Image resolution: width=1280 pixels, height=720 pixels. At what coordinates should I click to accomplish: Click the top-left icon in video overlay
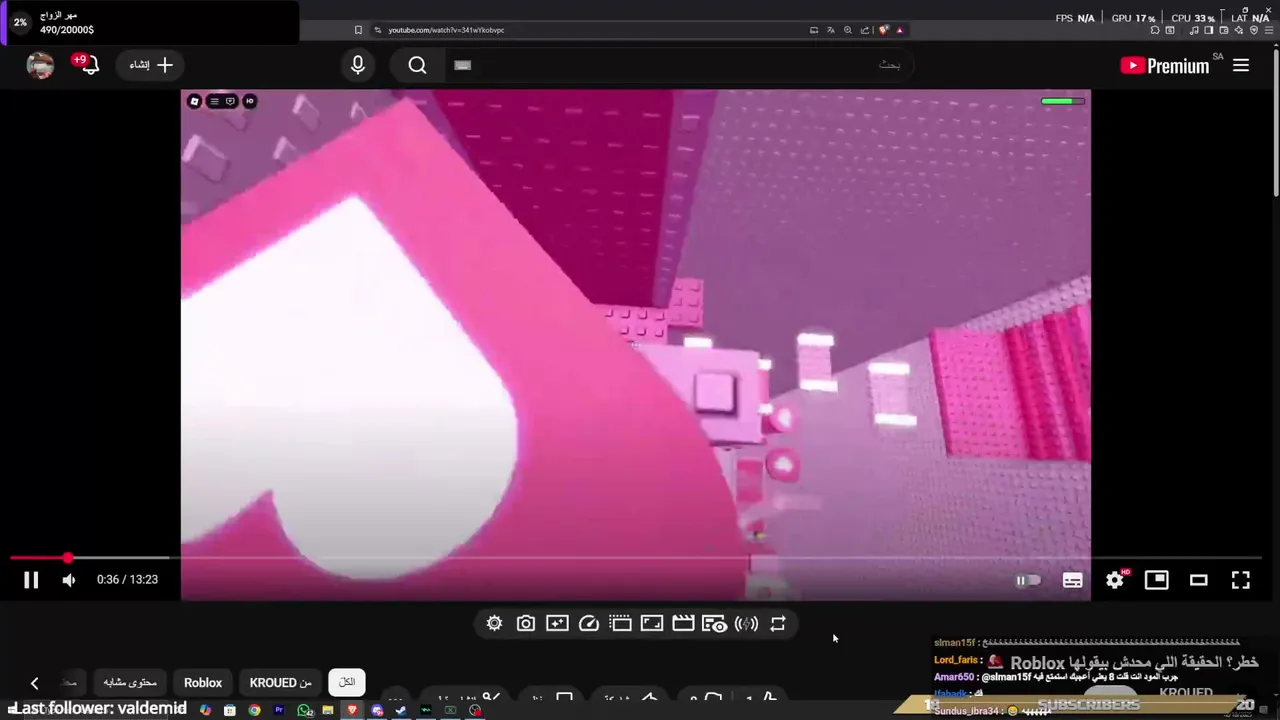pyautogui.click(x=195, y=101)
